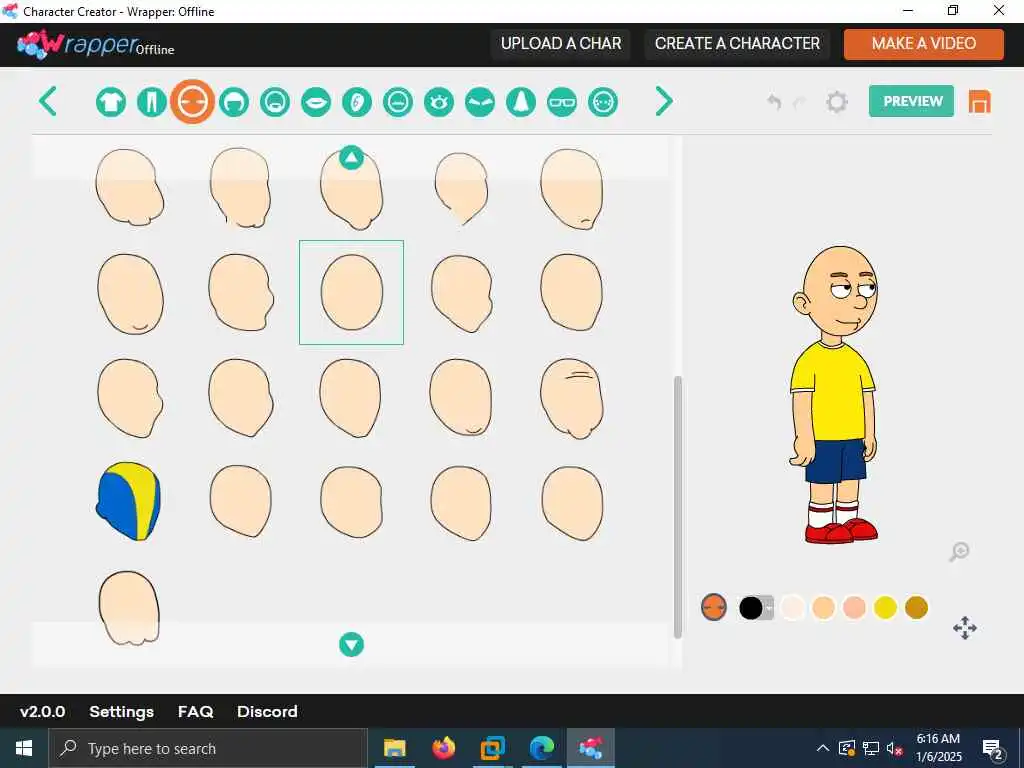Pick the head with forehead wrinkle lines
Image resolution: width=1024 pixels, height=768 pixels.
[x=571, y=398]
